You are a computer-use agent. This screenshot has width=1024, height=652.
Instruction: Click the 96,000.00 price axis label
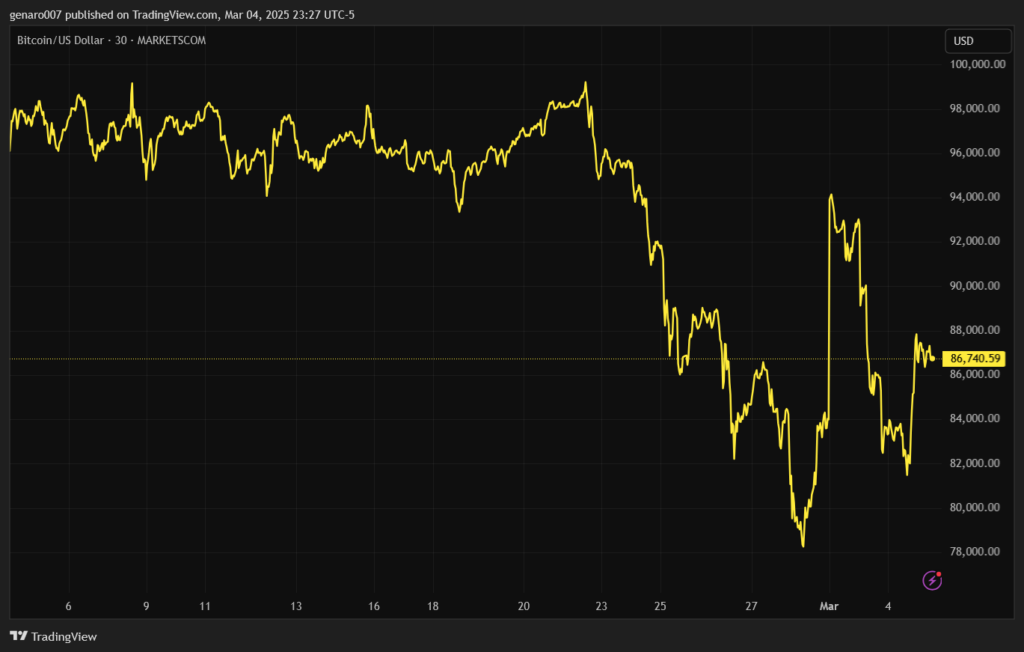point(975,153)
